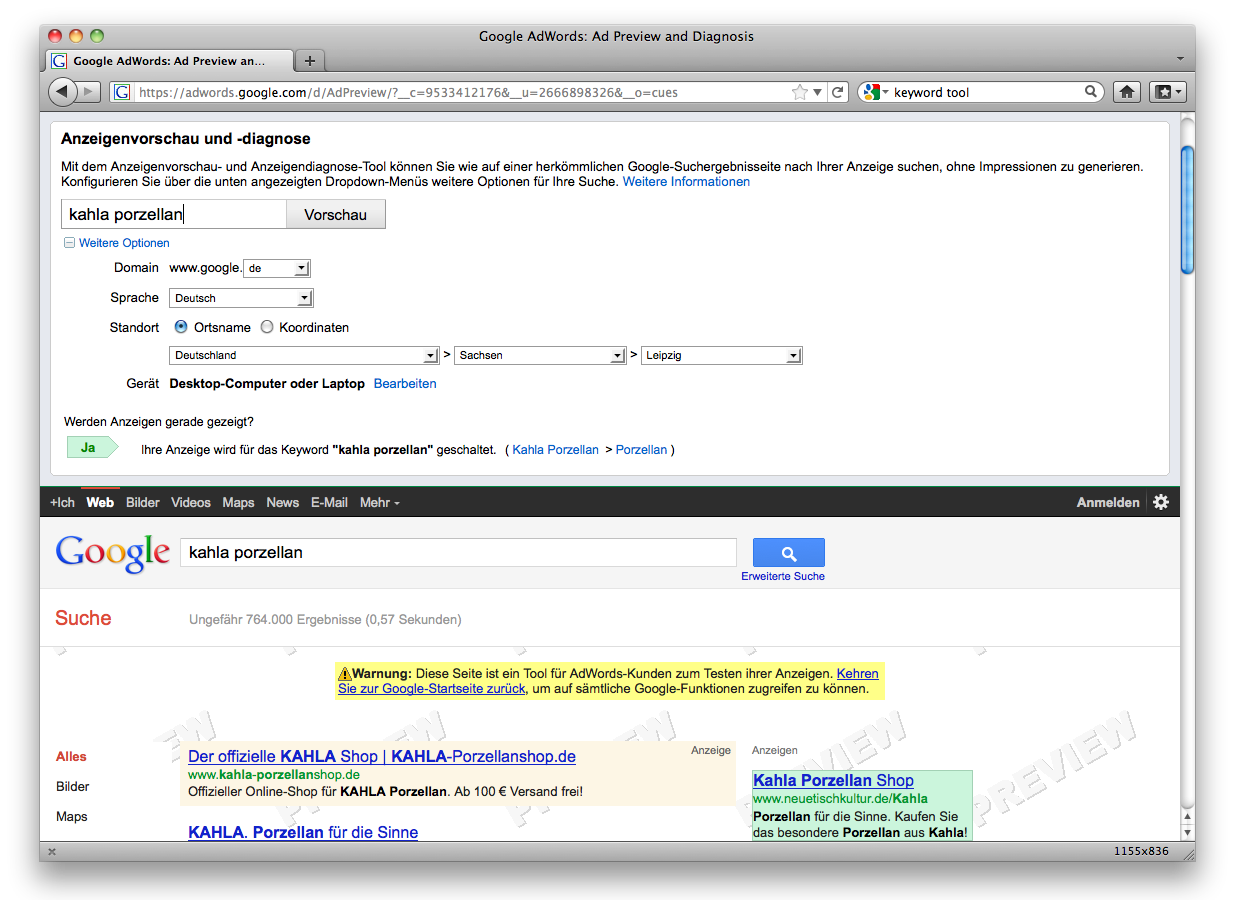Open the Erweiterte Suche link
Screen dimensions: 1235x900
coord(783,576)
